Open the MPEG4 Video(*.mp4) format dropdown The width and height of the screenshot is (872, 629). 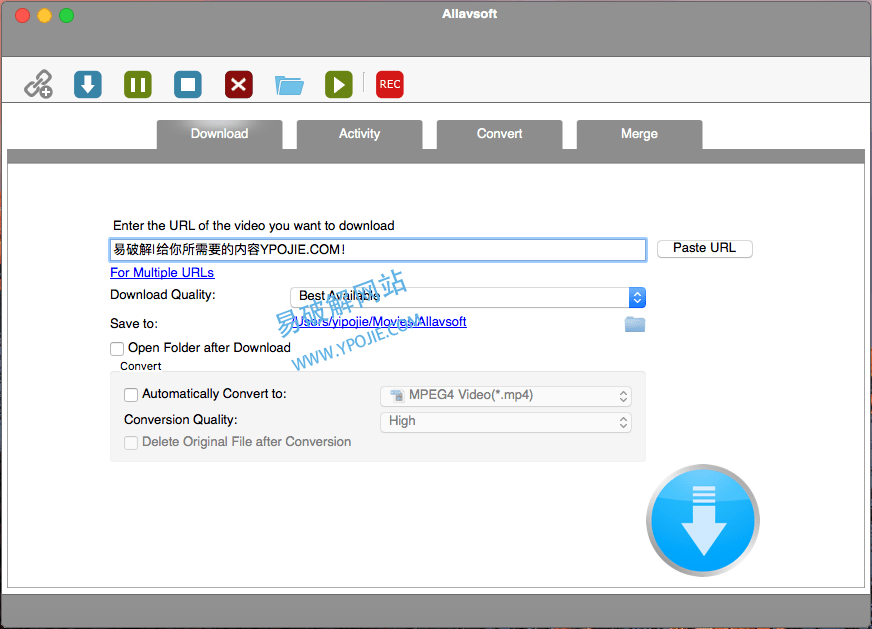tap(506, 395)
